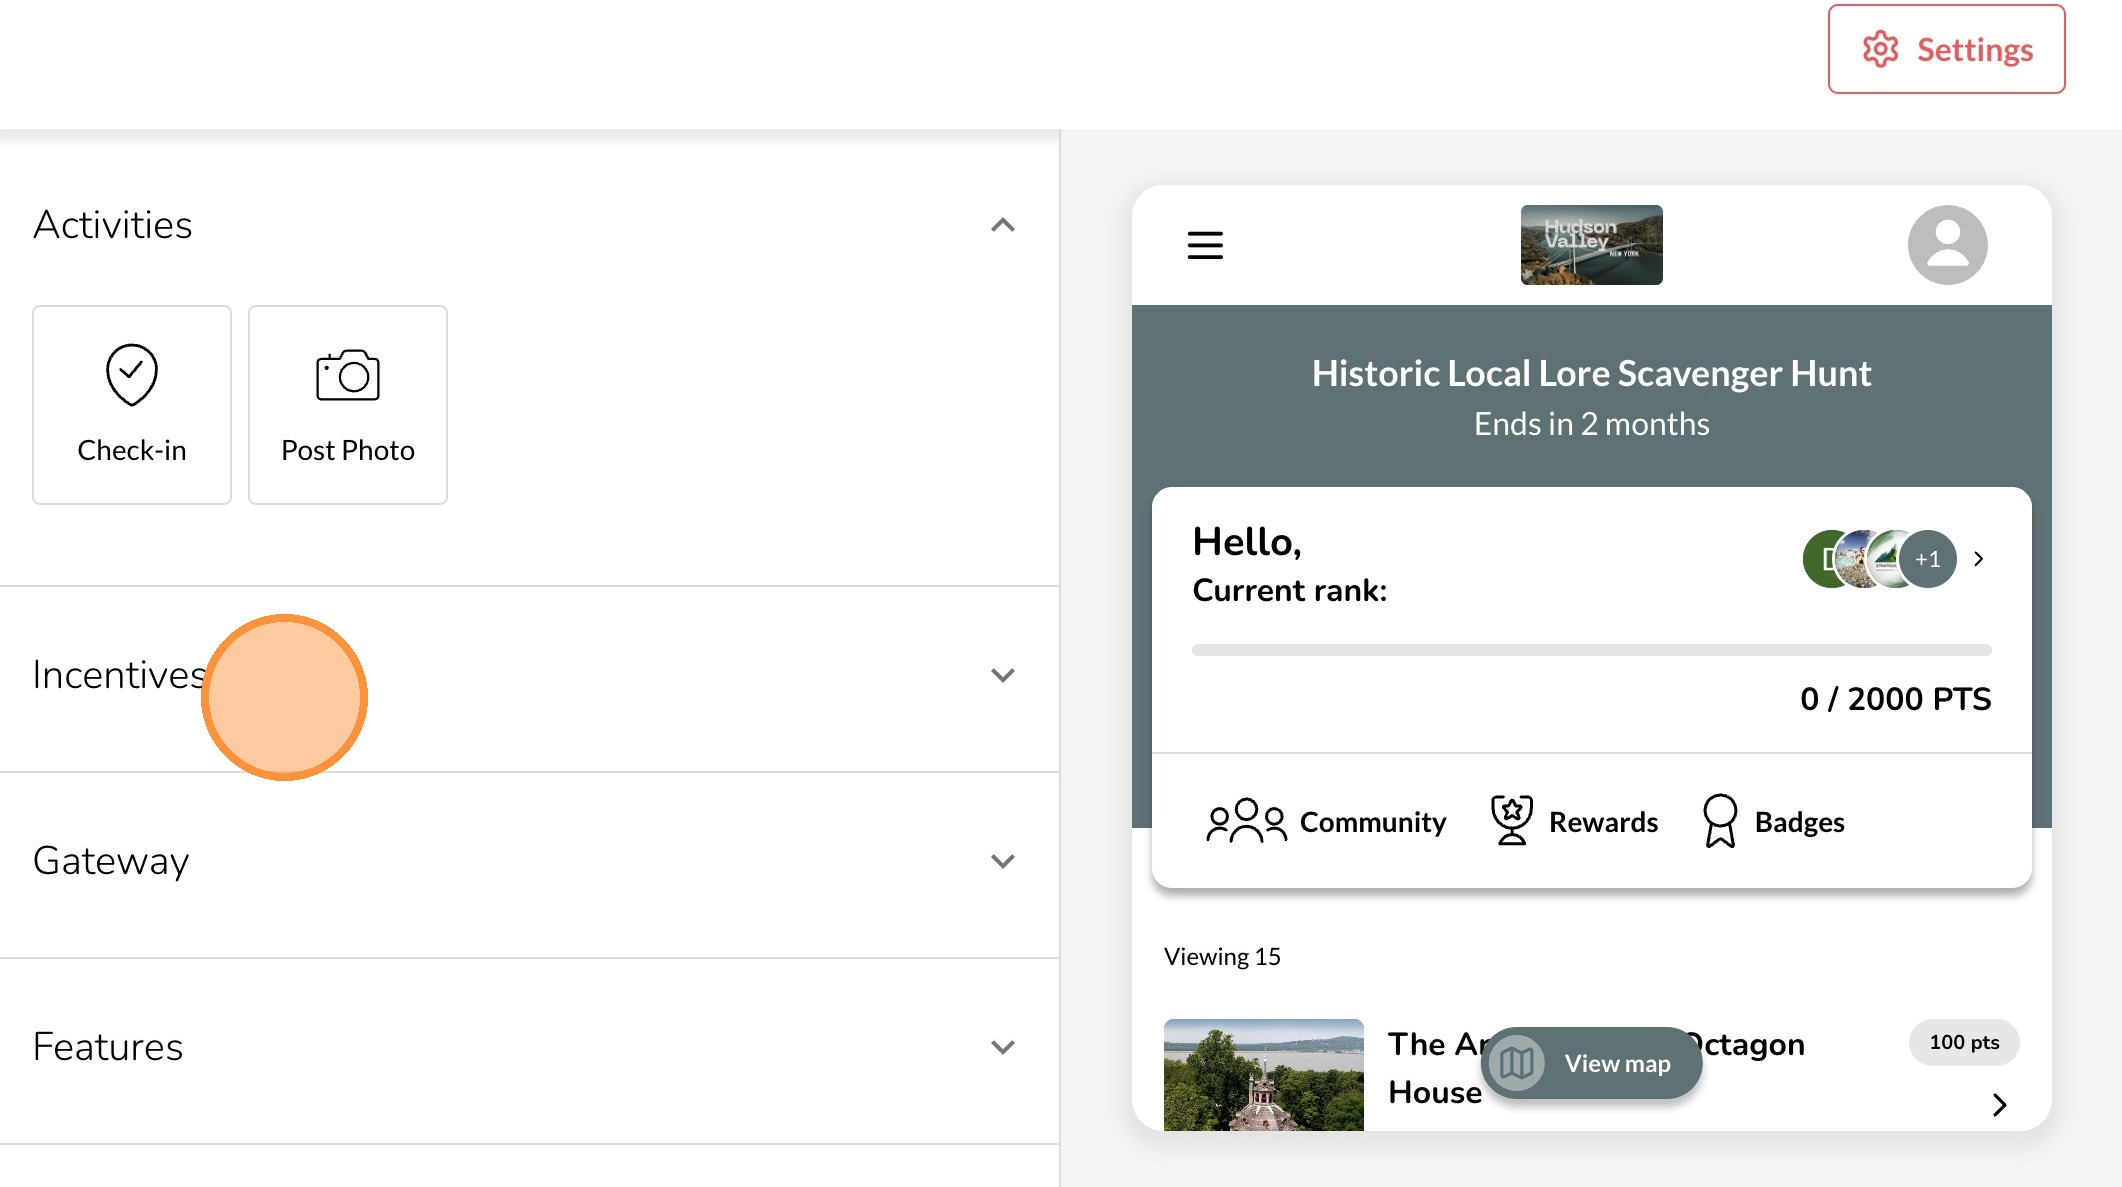Click the points progress bar
Screen dimensions: 2122x1187
point(1591,650)
